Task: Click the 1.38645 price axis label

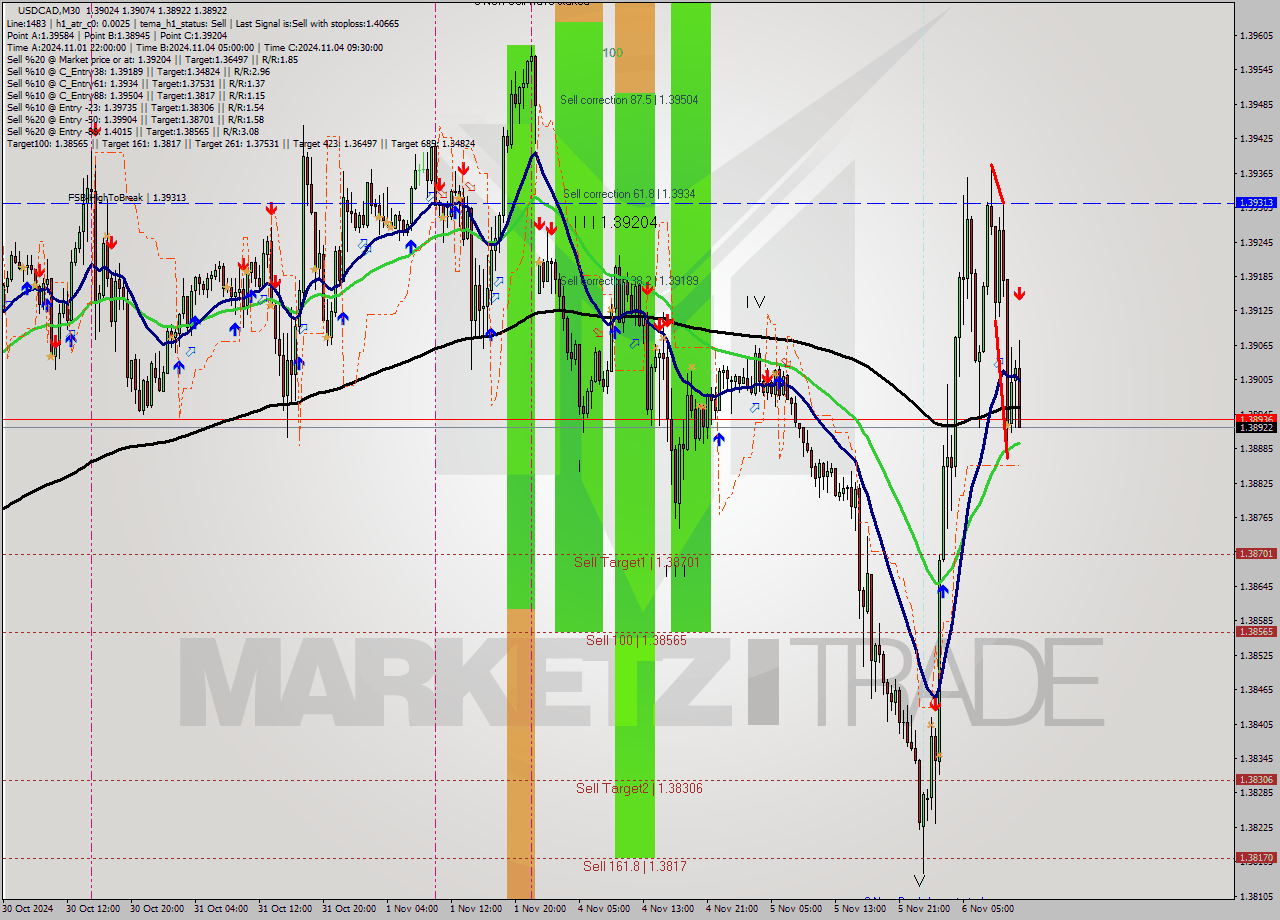Action: click(x=1257, y=587)
